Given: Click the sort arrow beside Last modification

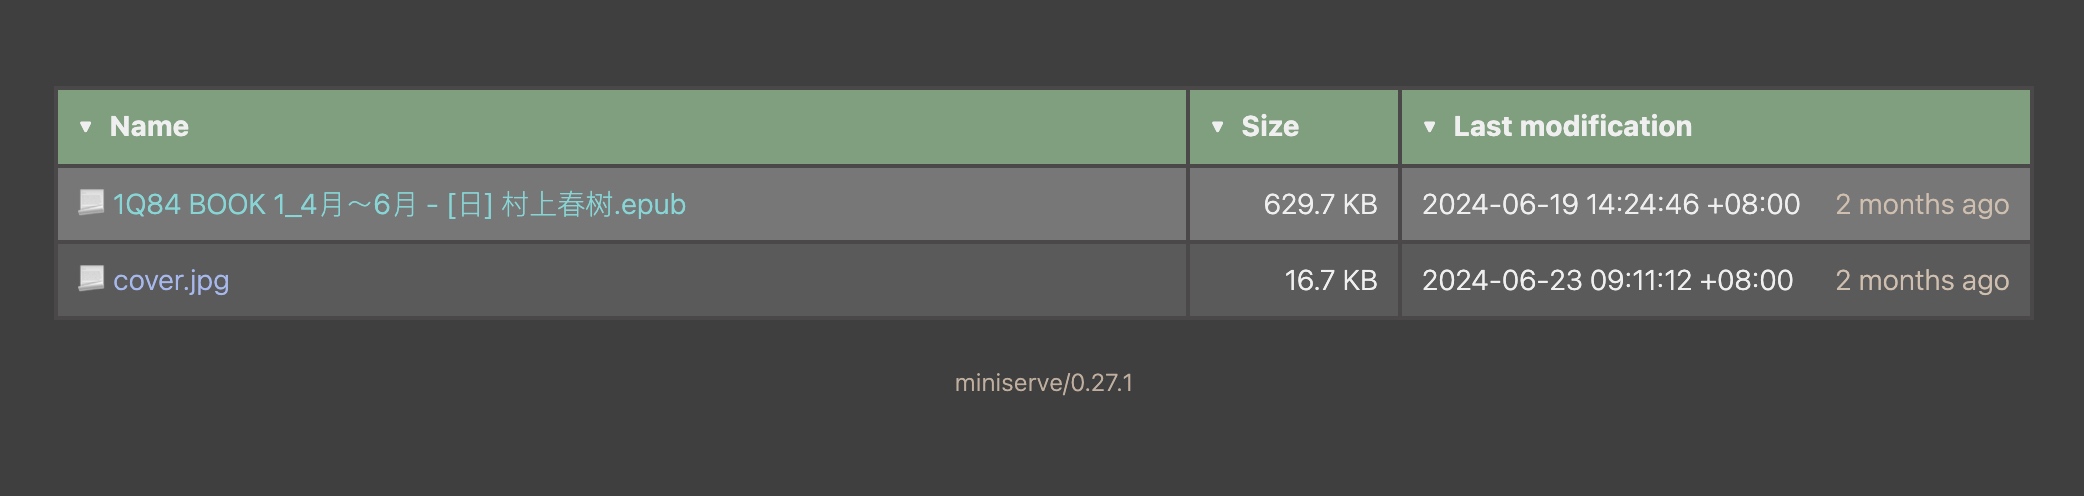Looking at the screenshot, I should [x=1429, y=127].
